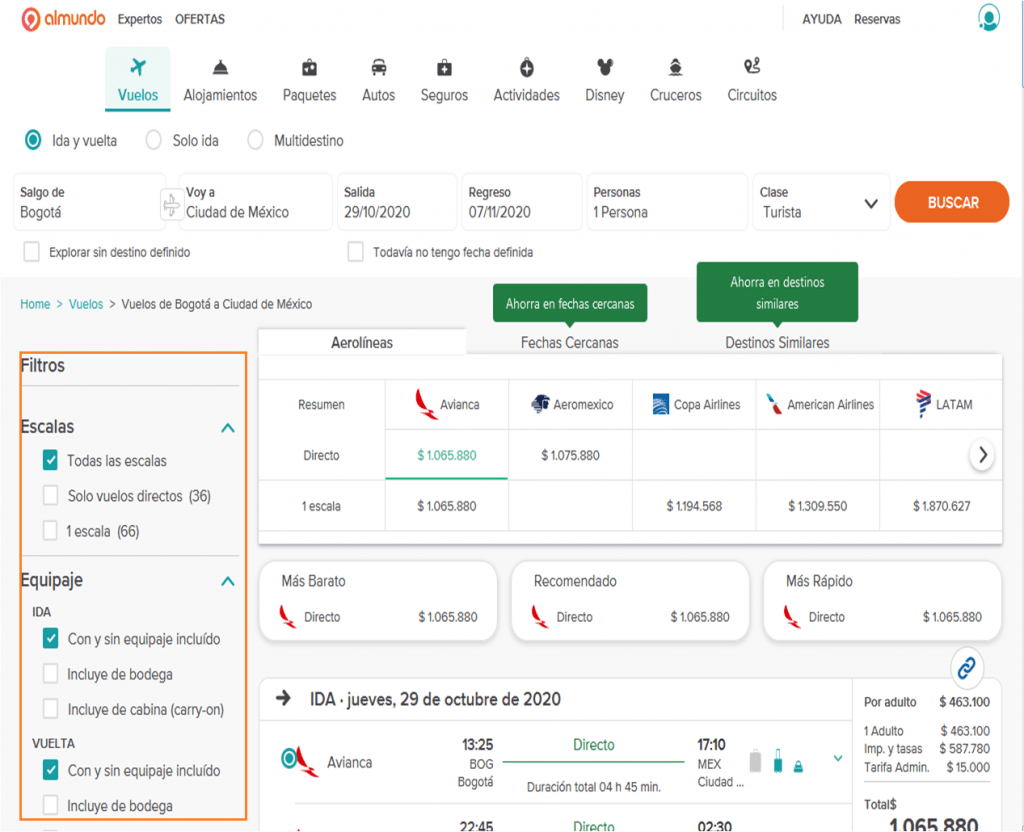The image size is (1024, 832).
Task: Click the Aeromexico logo in airline table
Action: 540,404
